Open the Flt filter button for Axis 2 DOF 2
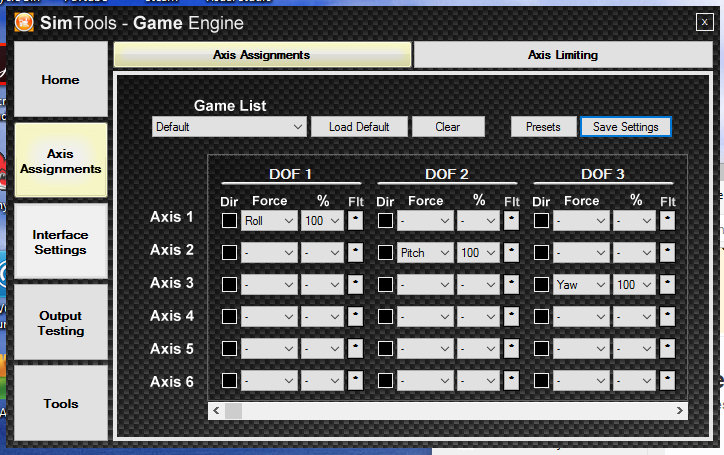The width and height of the screenshot is (724, 455). coord(511,253)
